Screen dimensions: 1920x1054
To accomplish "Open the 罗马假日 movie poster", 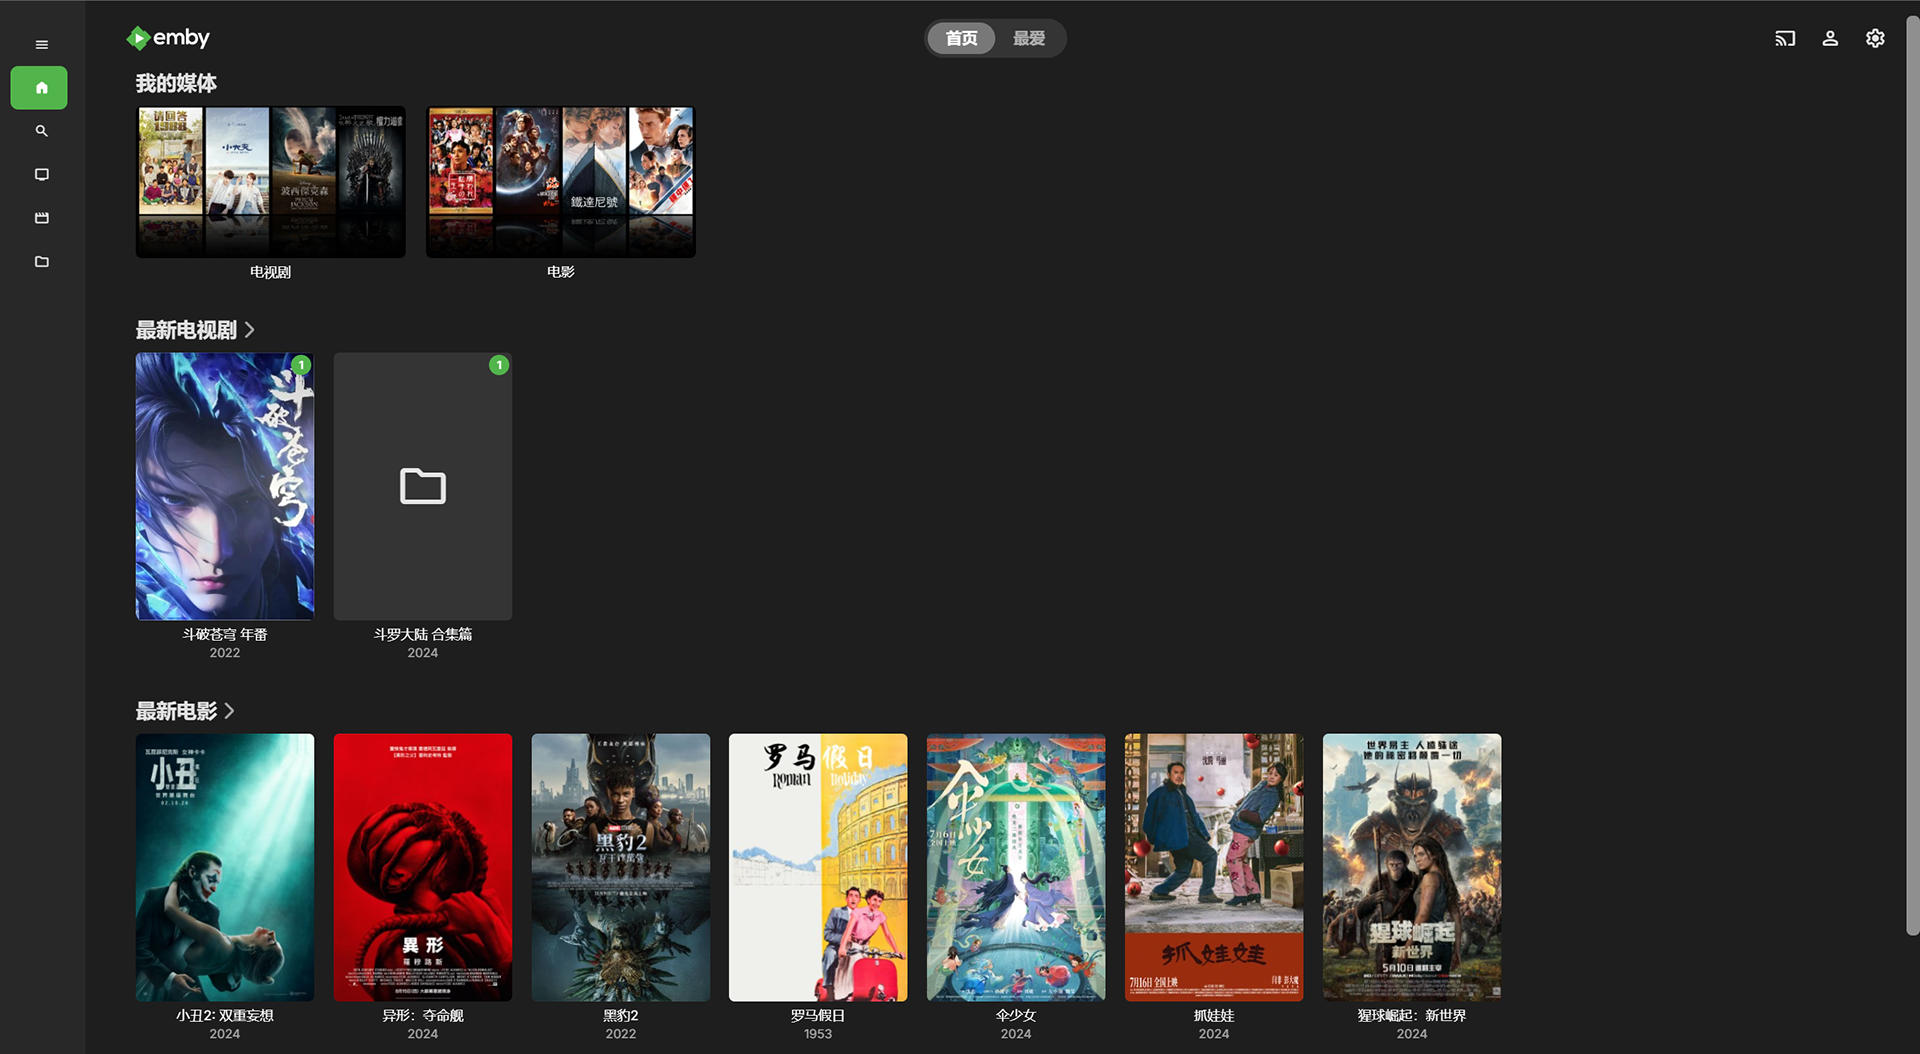I will (x=818, y=867).
